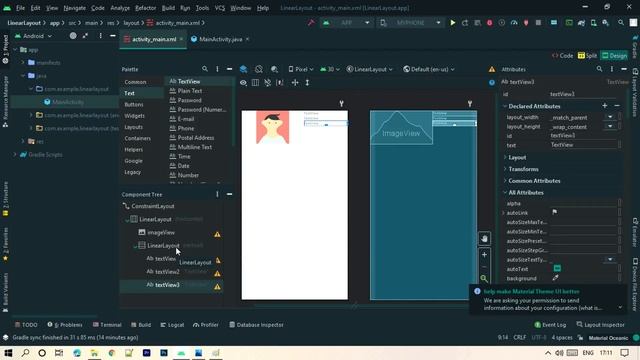
Task: Open the LinearLayout theme dropdown
Action: (x=369, y=69)
